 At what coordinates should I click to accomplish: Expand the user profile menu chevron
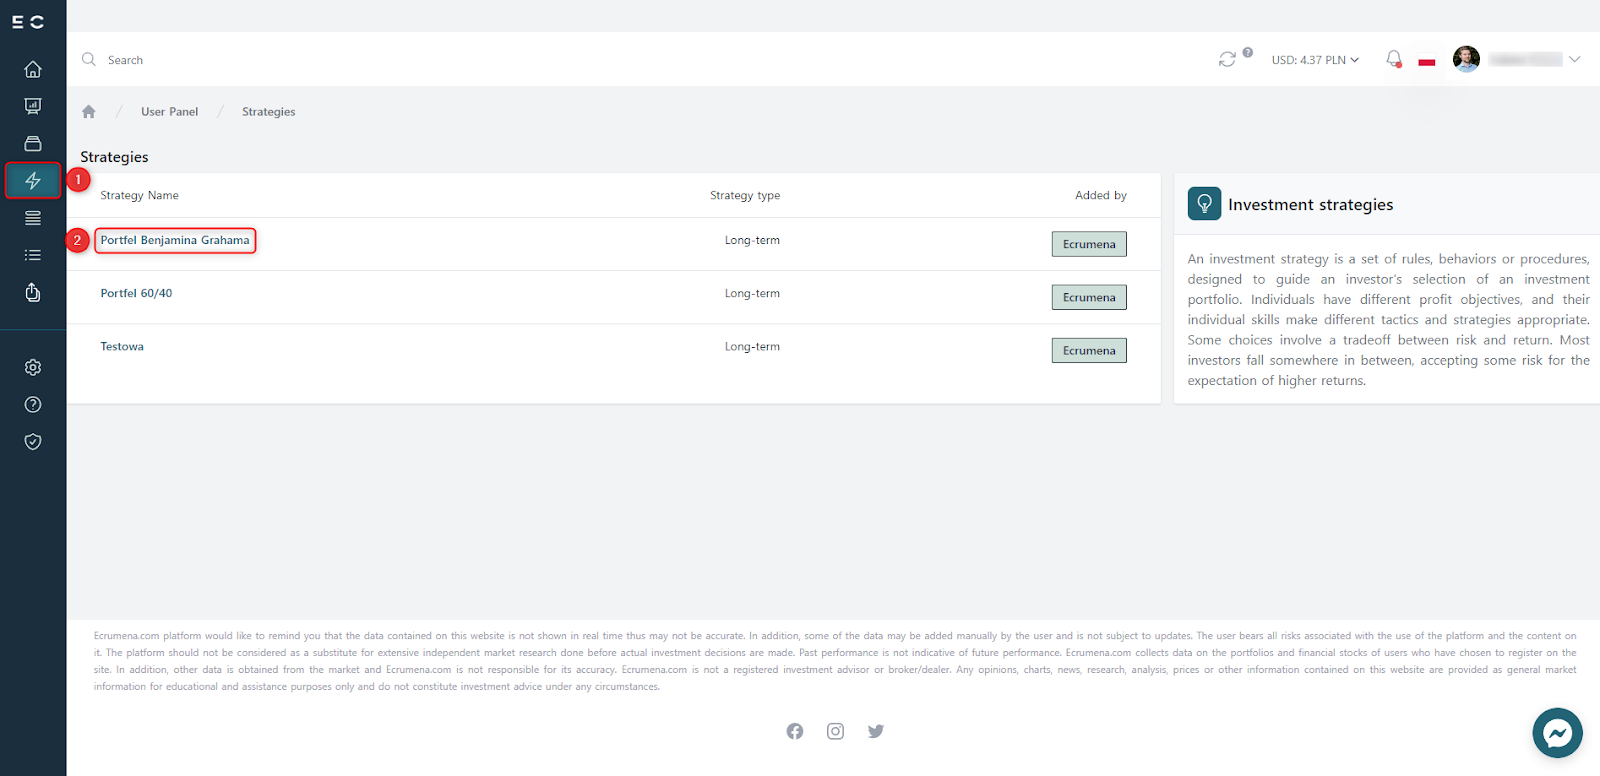point(1574,60)
